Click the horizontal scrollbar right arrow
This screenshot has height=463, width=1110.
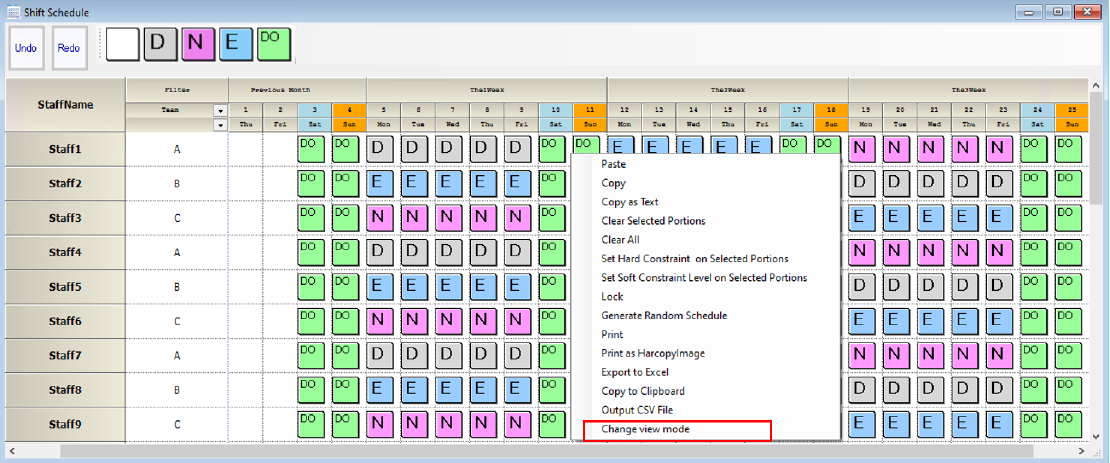pos(1081,450)
